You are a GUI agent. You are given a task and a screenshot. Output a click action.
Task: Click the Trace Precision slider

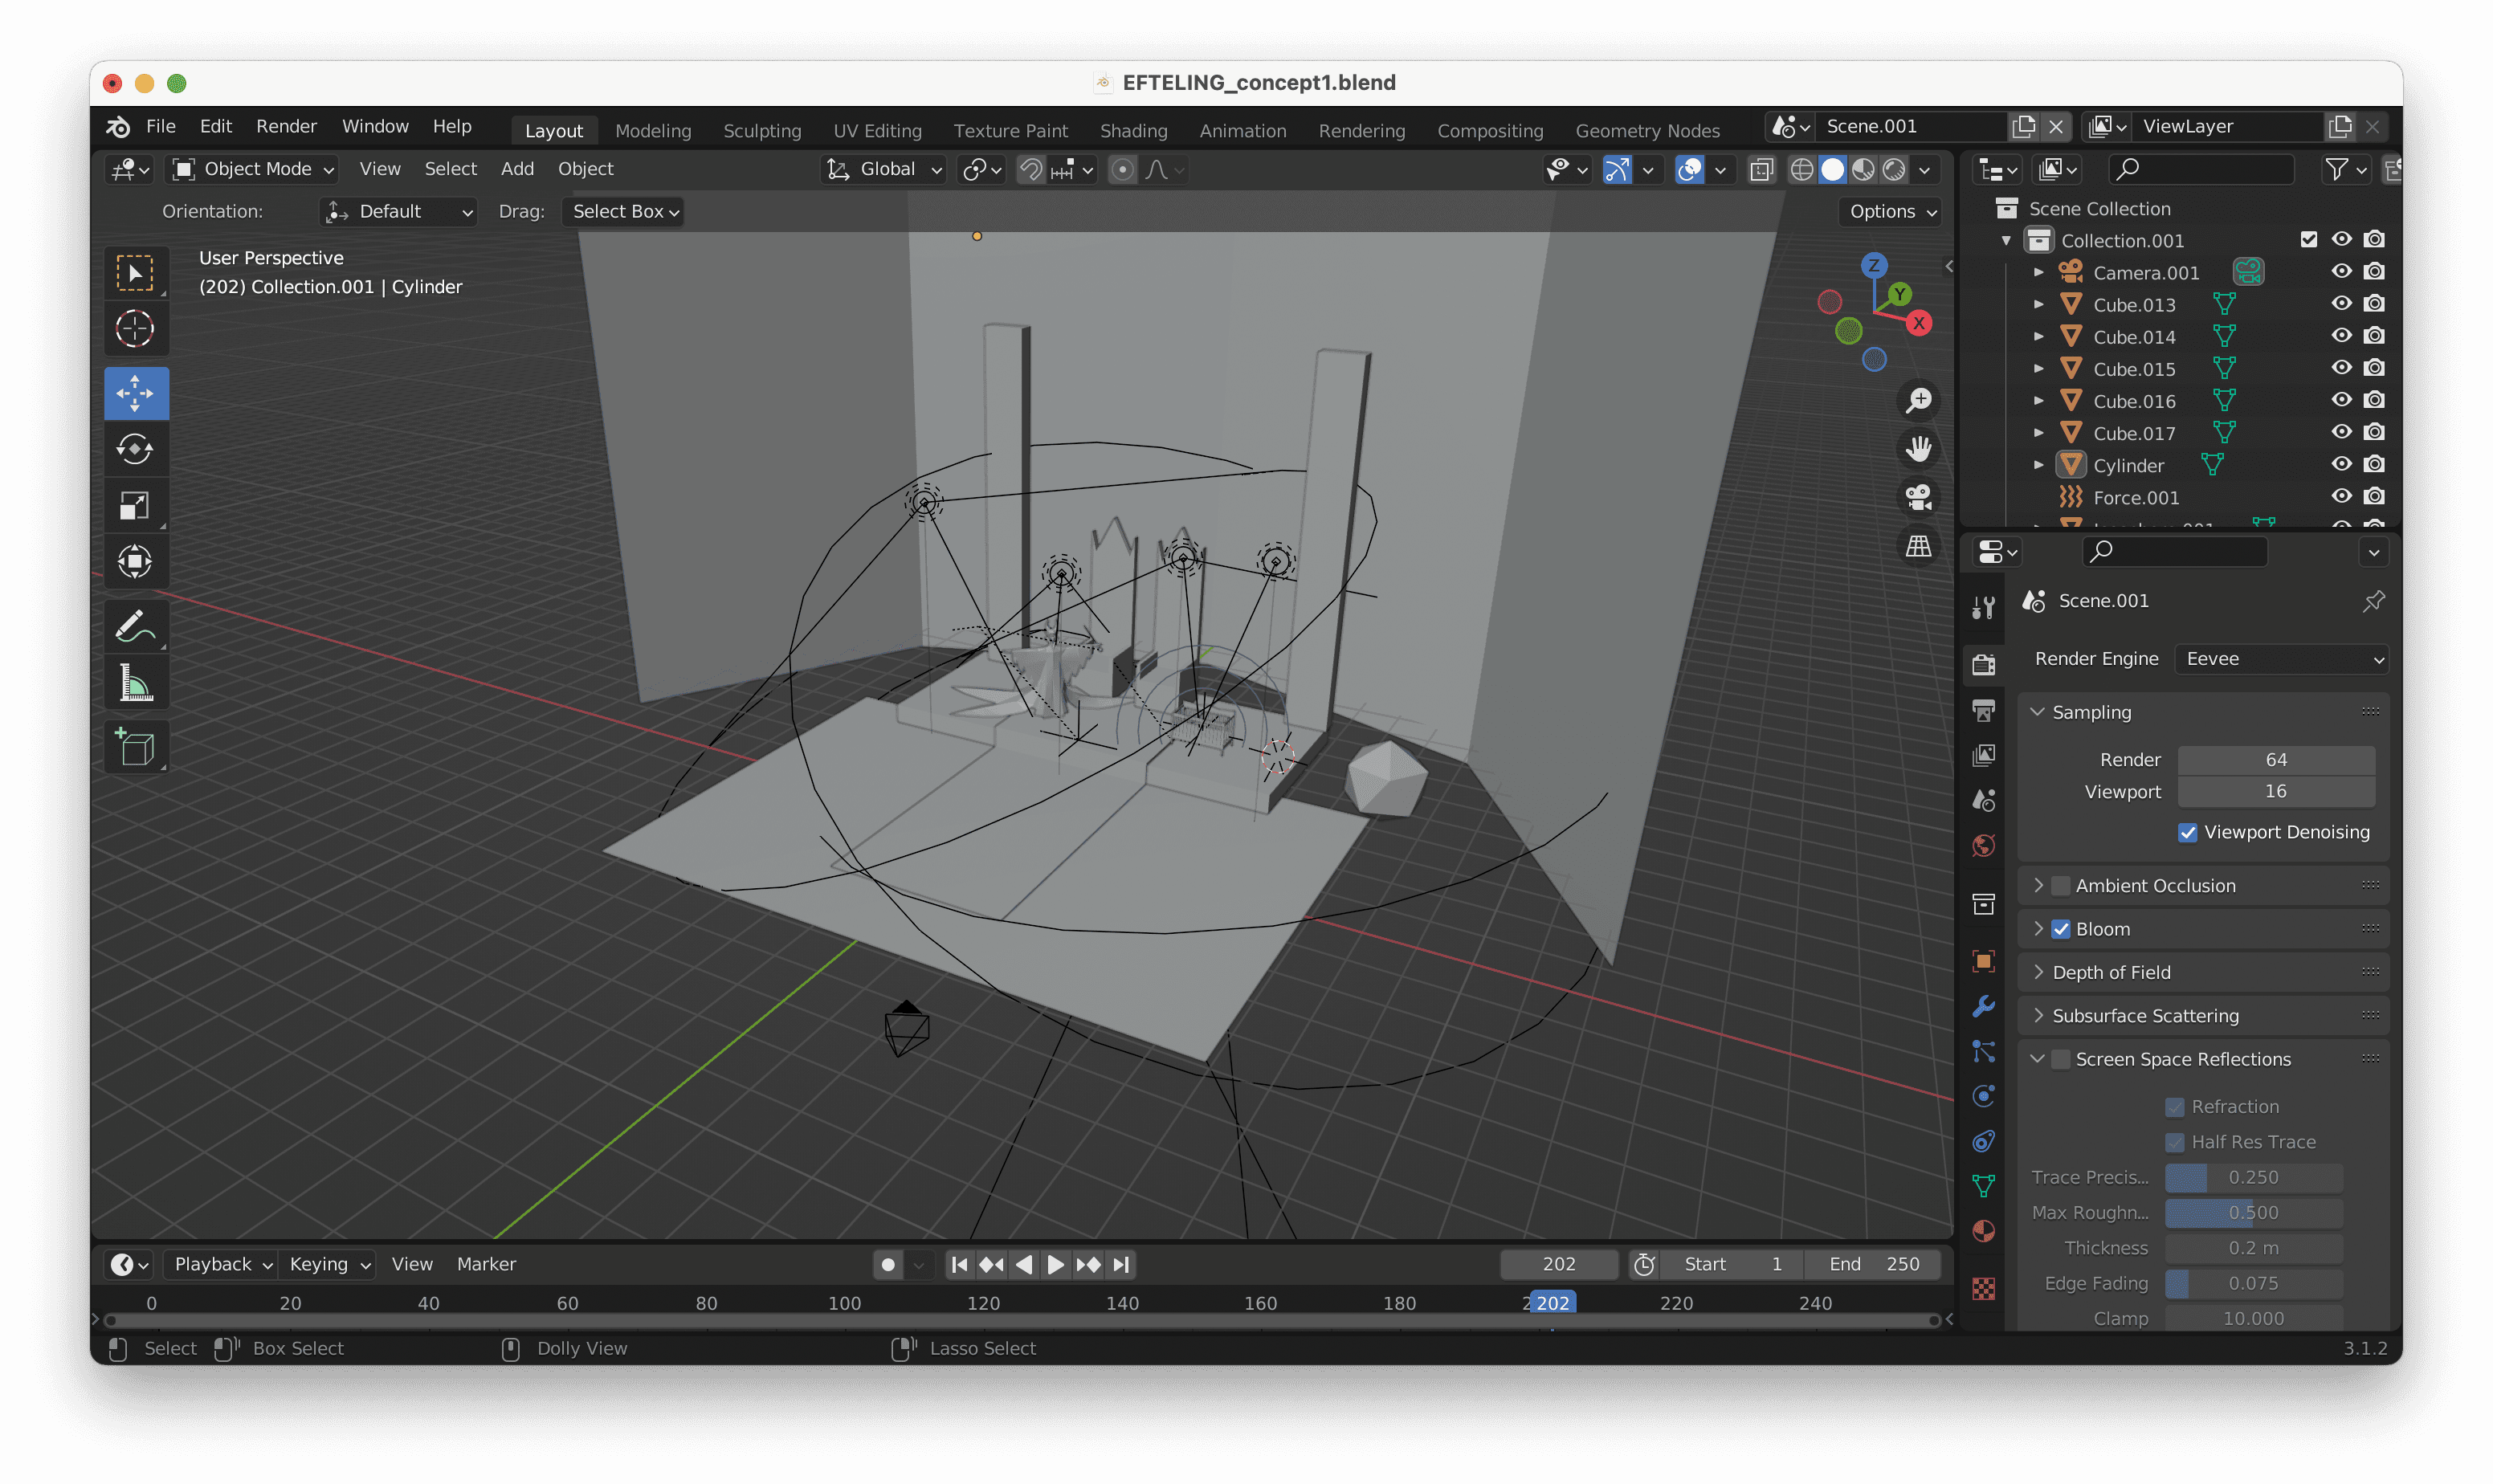pyautogui.click(x=2253, y=1177)
